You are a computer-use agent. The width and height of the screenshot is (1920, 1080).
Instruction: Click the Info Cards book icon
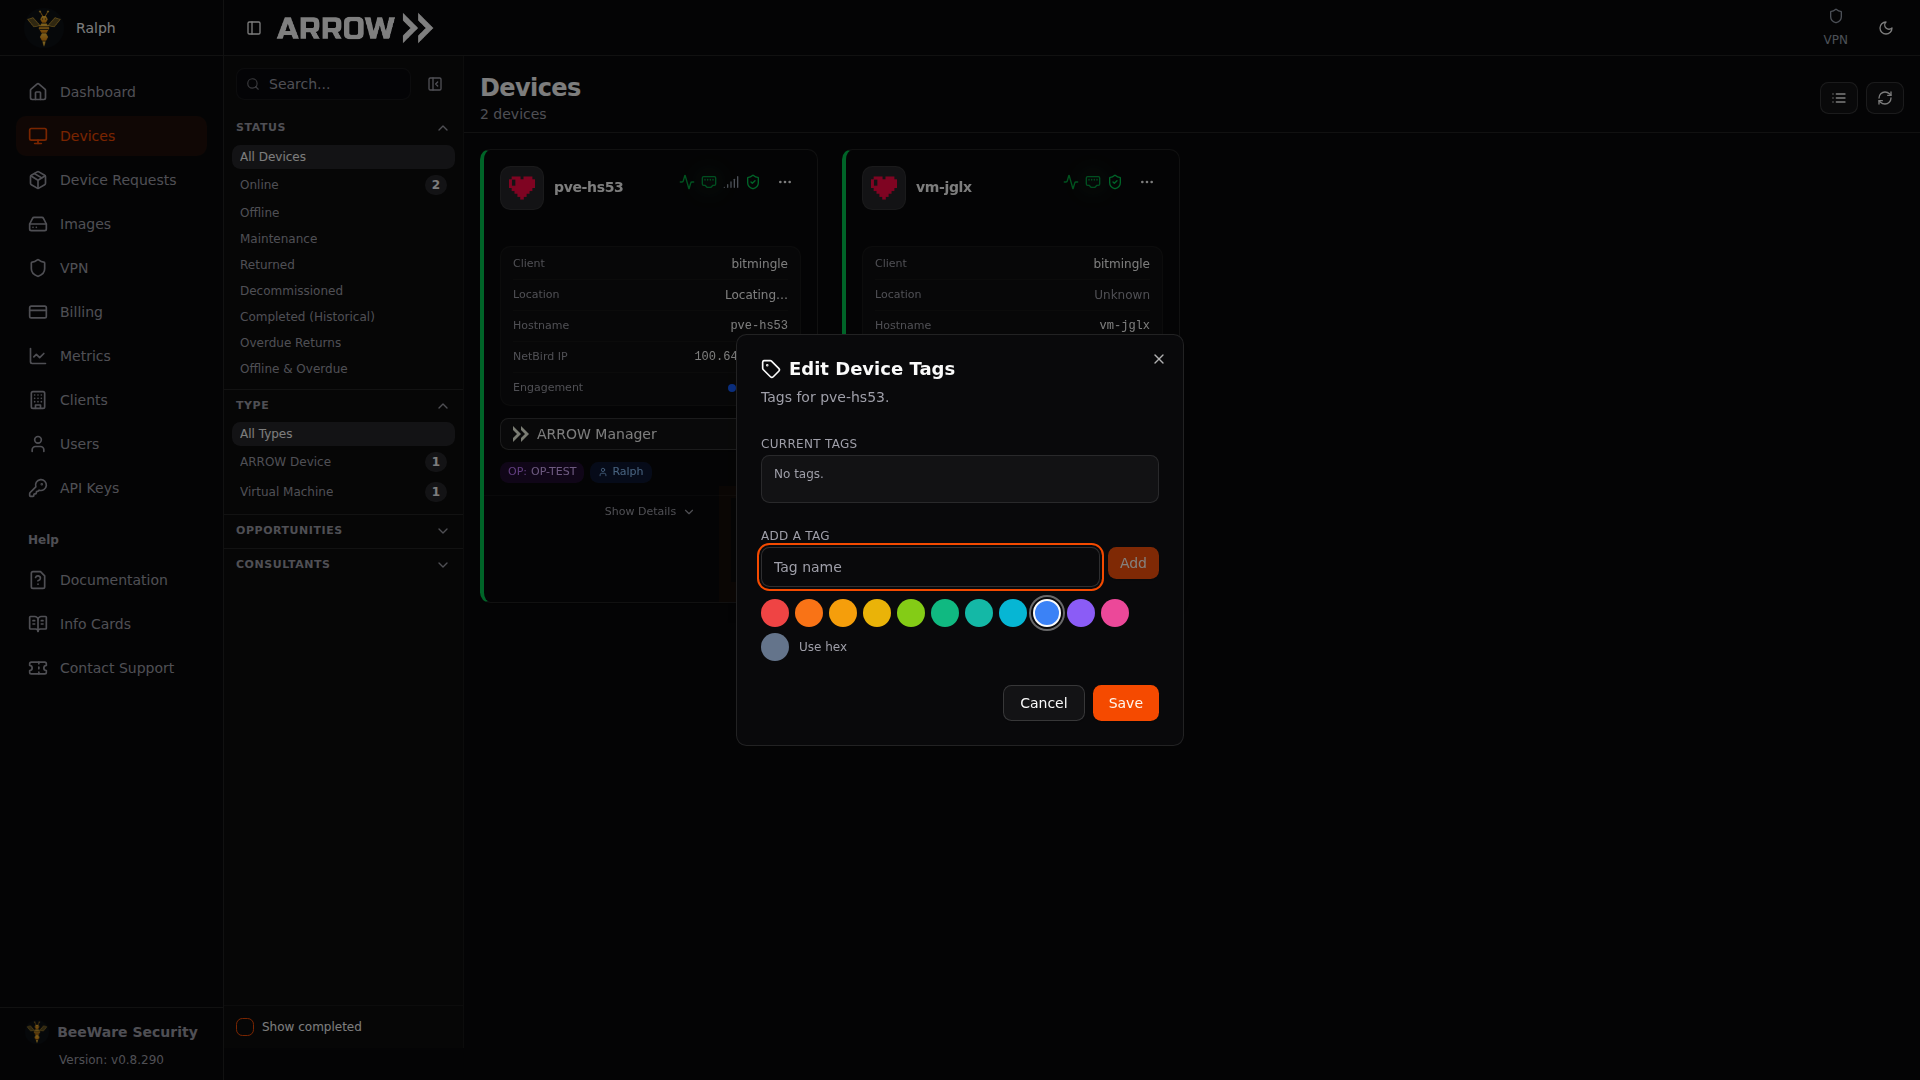click(x=38, y=624)
